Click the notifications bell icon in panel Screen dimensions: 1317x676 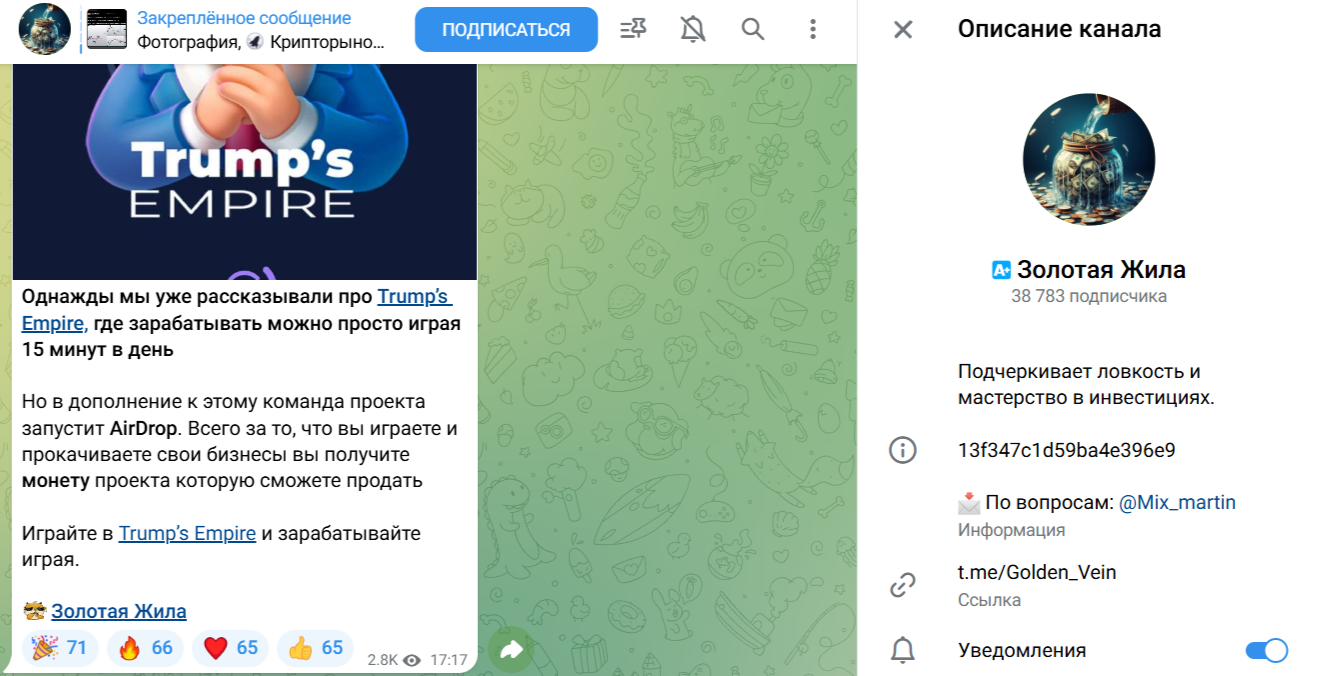tap(903, 651)
